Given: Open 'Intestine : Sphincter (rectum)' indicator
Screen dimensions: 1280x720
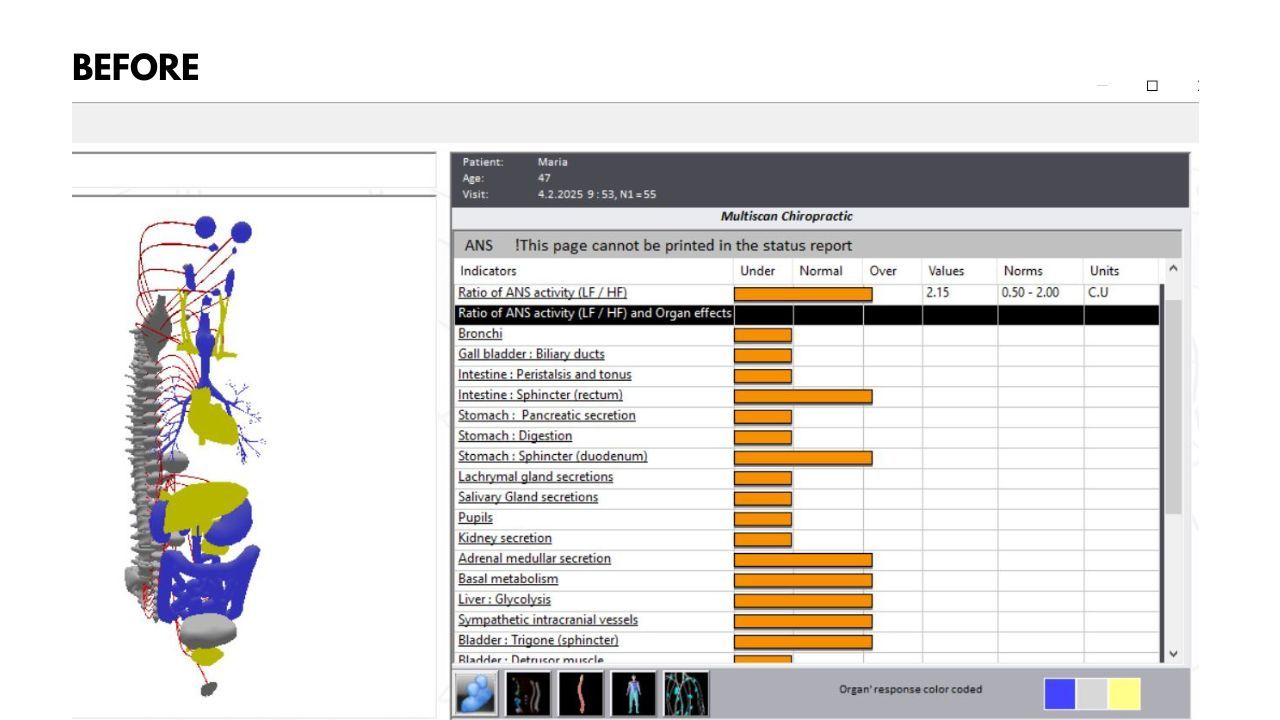Looking at the screenshot, I should point(540,395).
